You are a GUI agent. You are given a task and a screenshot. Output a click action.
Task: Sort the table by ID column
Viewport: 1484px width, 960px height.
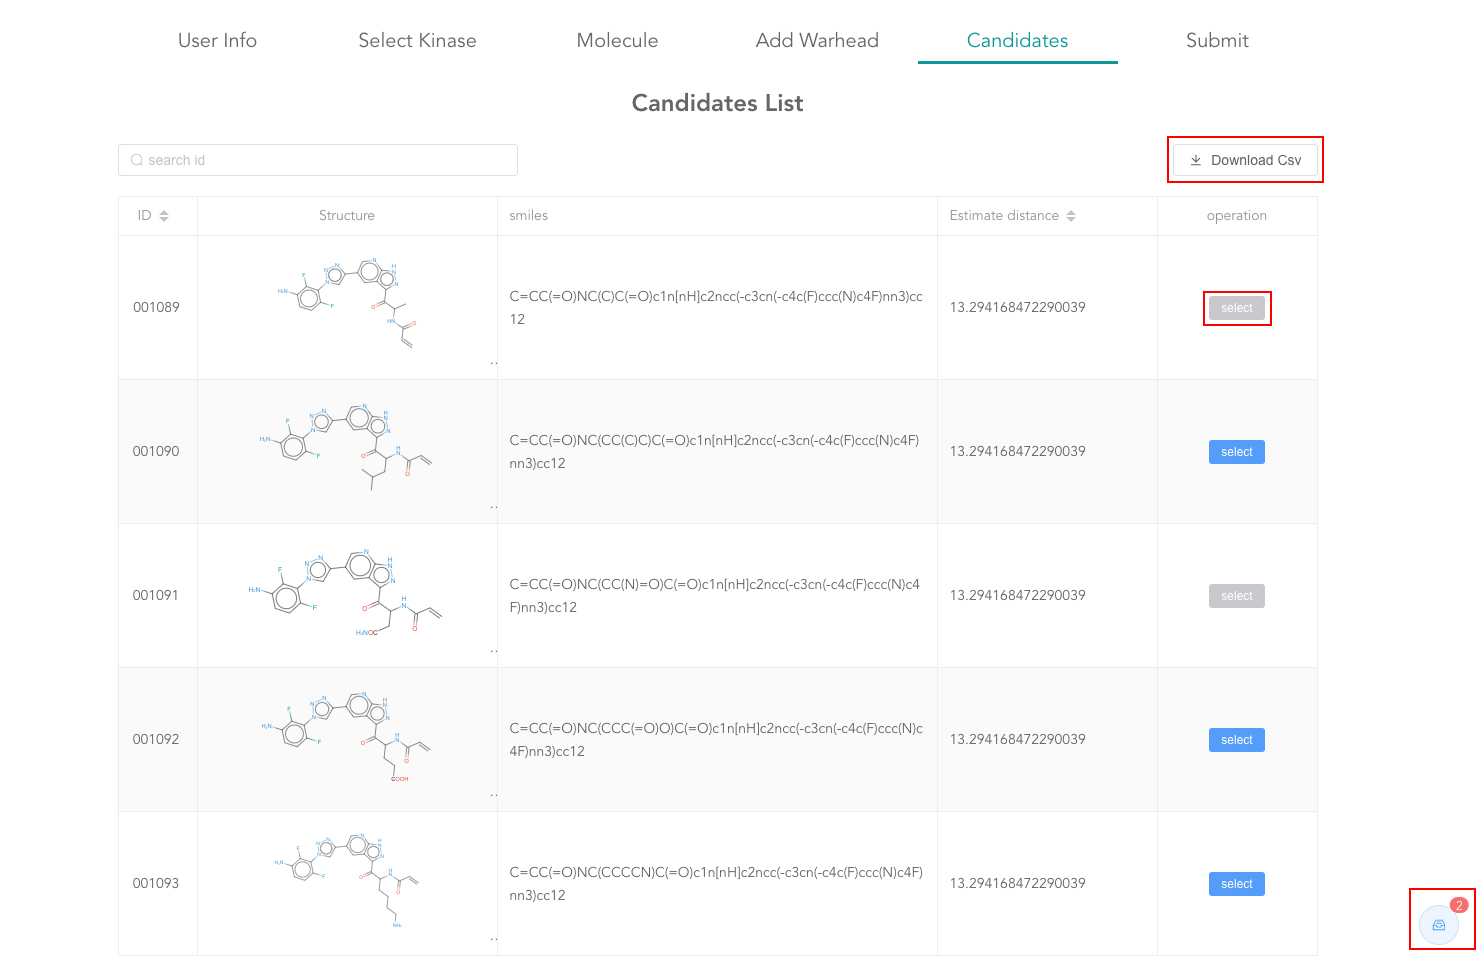pos(163,216)
